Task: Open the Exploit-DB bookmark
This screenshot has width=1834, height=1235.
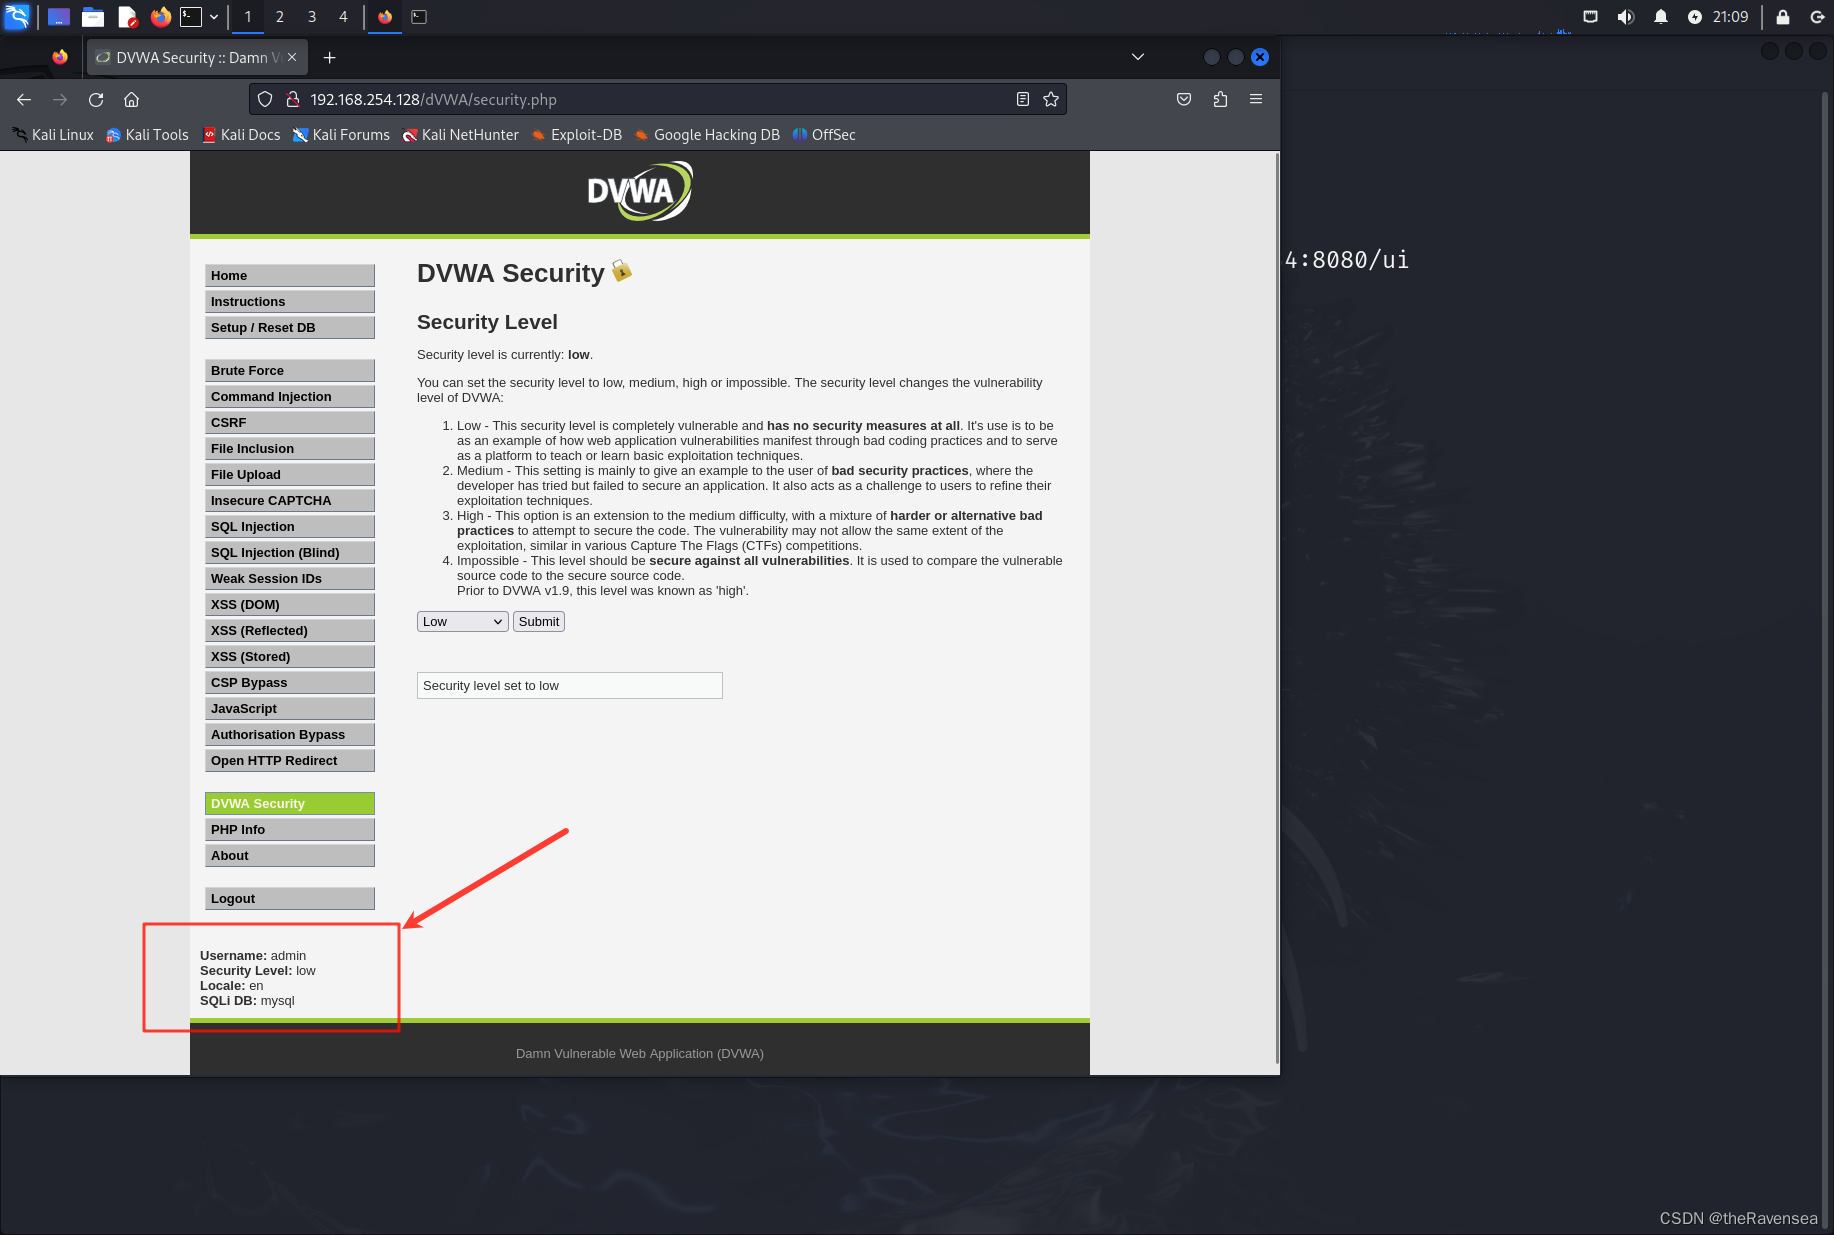Action: coord(576,135)
